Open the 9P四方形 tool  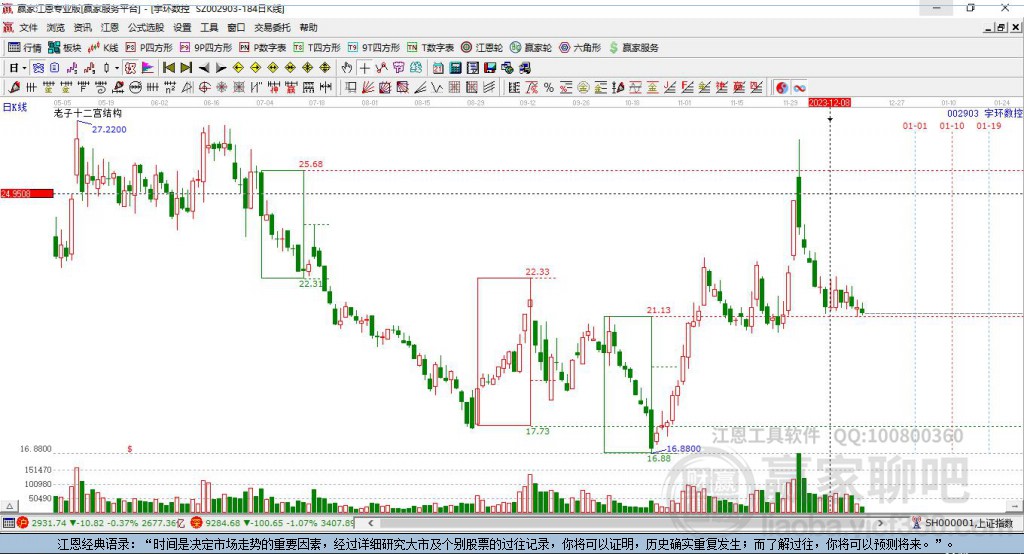click(x=206, y=48)
